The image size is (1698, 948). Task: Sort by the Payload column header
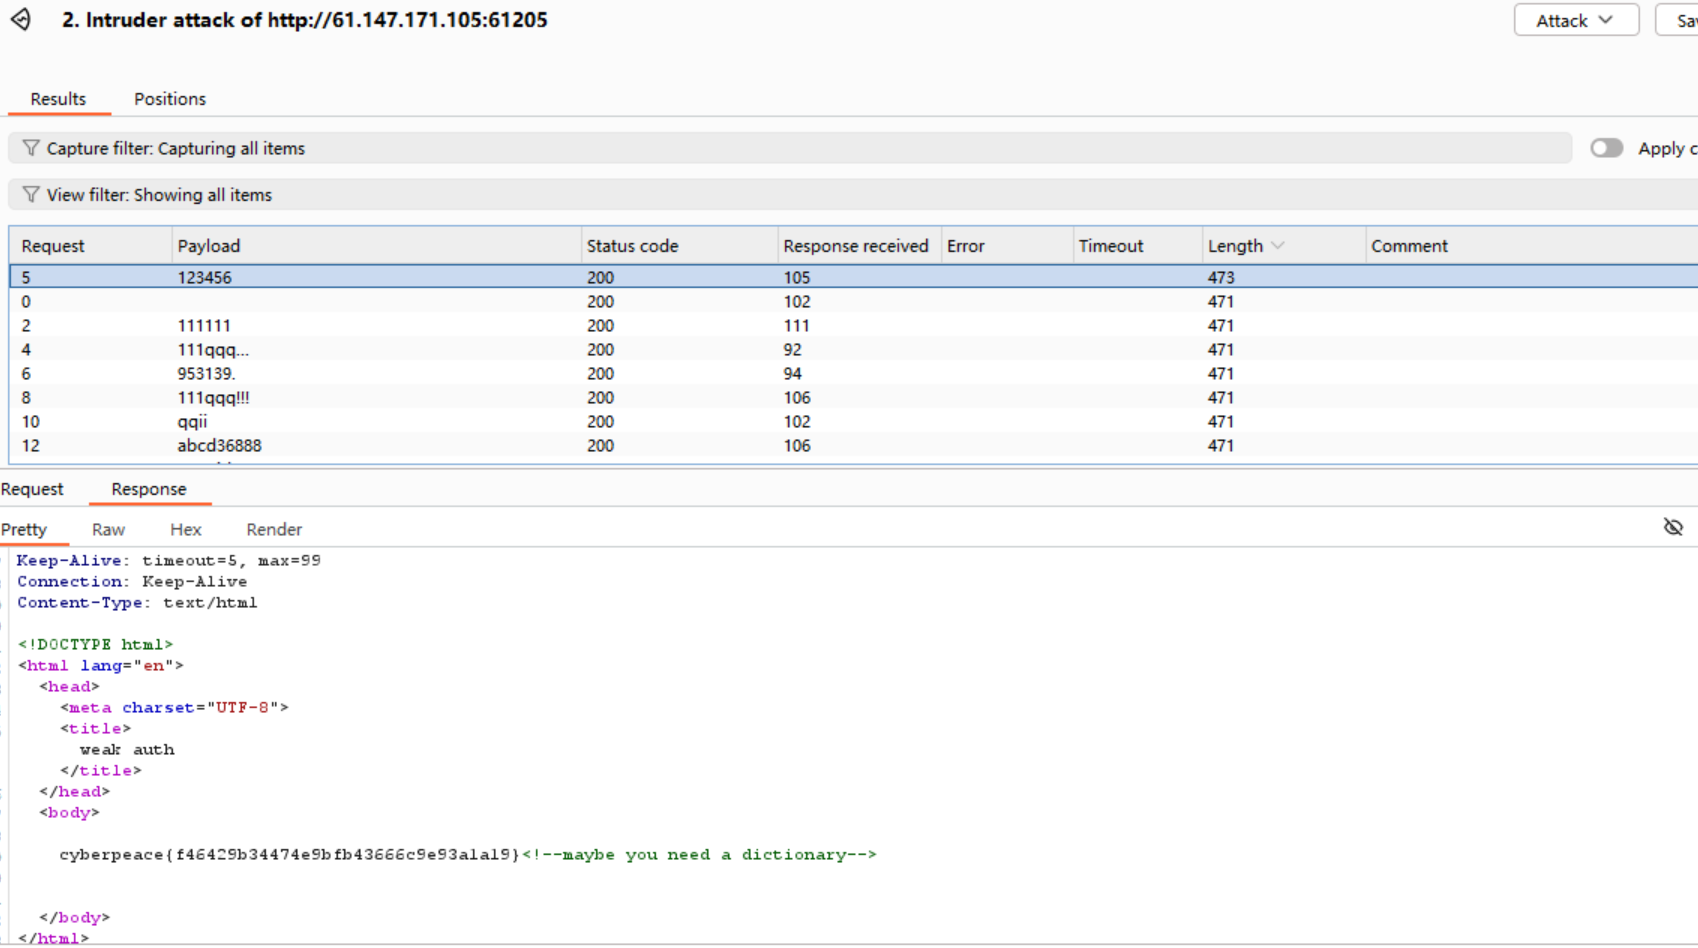(376, 246)
